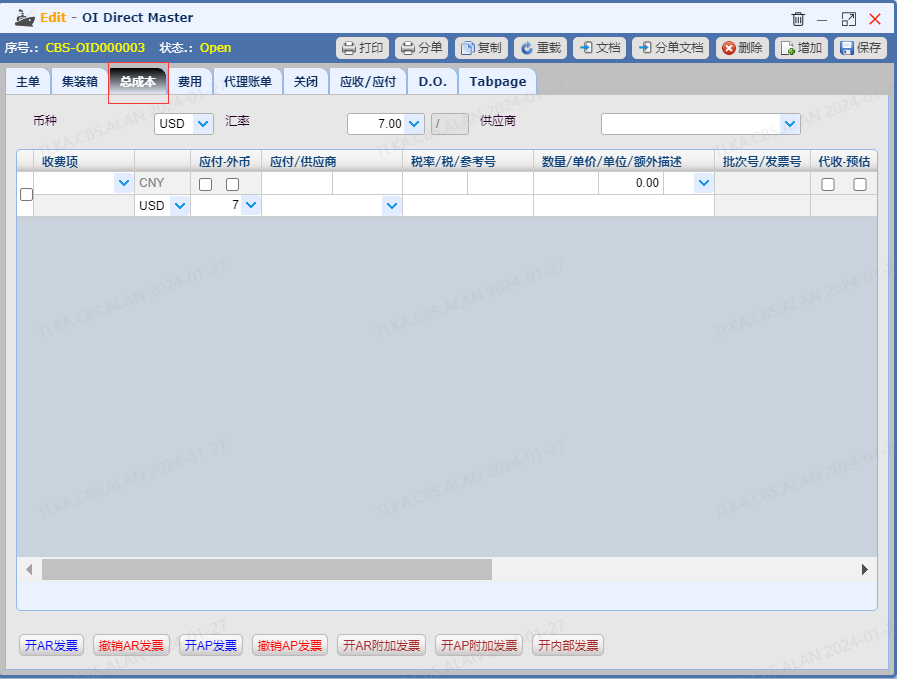Click the CBS-OID000003 serial number
Screen dimensions: 897x679
pos(95,48)
